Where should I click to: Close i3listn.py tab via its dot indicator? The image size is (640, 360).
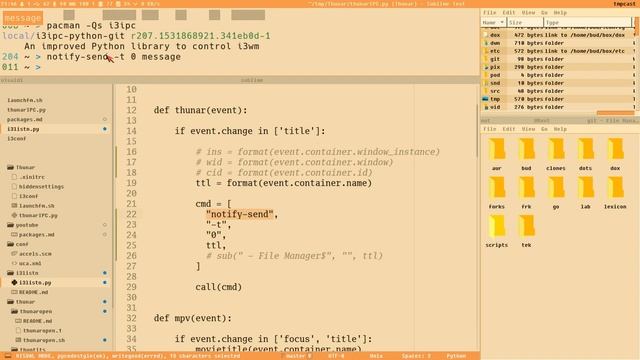pos(105,129)
